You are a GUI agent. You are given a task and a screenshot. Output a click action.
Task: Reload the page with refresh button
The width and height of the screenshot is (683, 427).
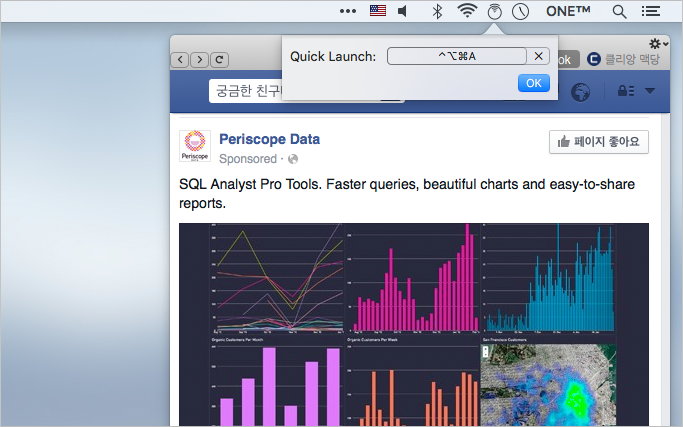[220, 60]
